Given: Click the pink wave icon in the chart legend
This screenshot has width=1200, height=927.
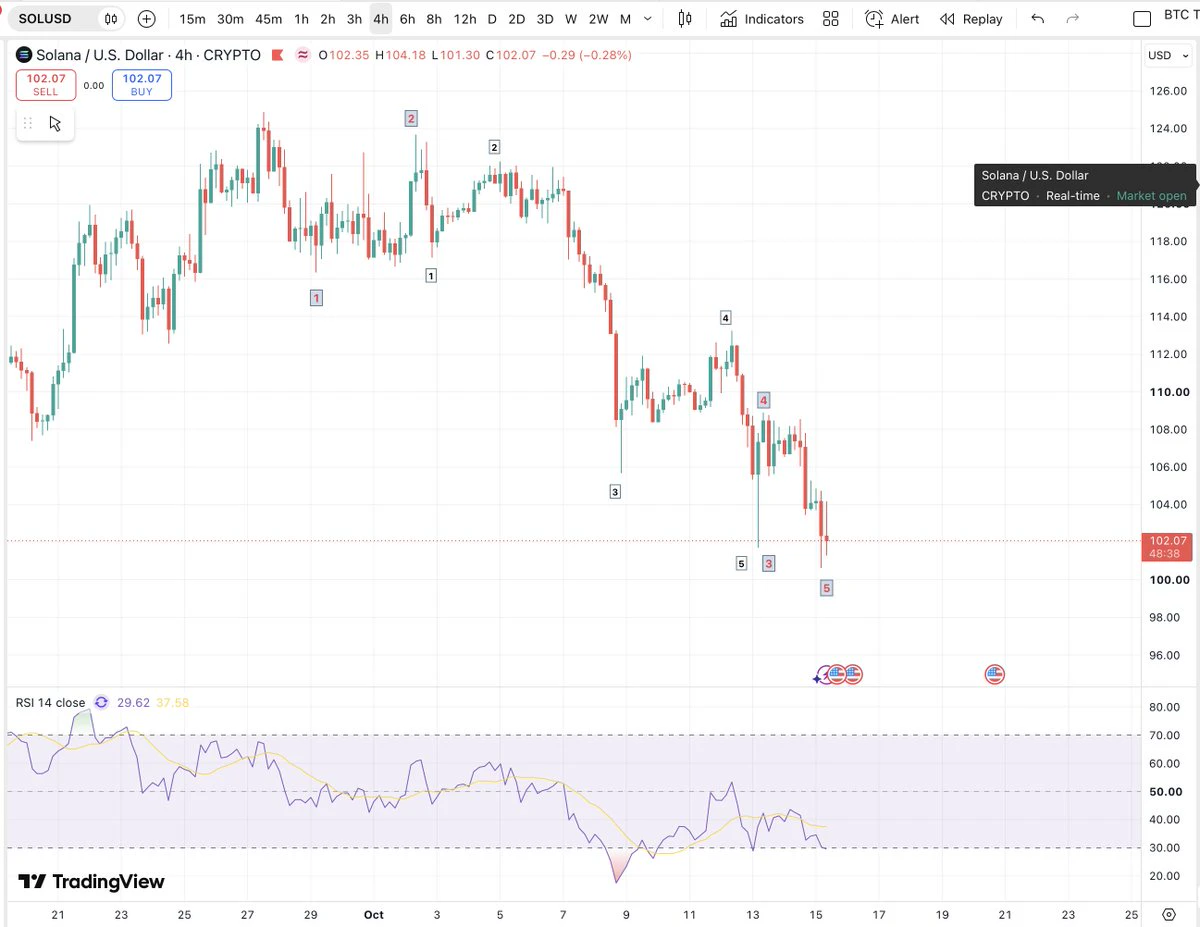Looking at the screenshot, I should (302, 55).
